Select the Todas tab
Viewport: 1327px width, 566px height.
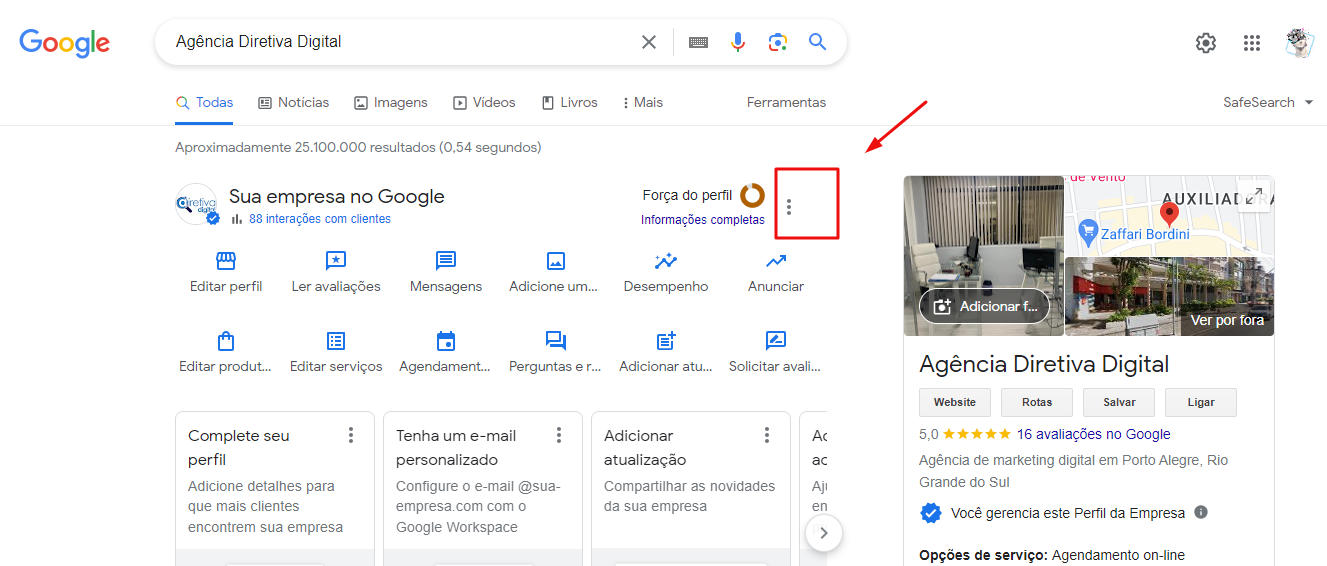(205, 102)
